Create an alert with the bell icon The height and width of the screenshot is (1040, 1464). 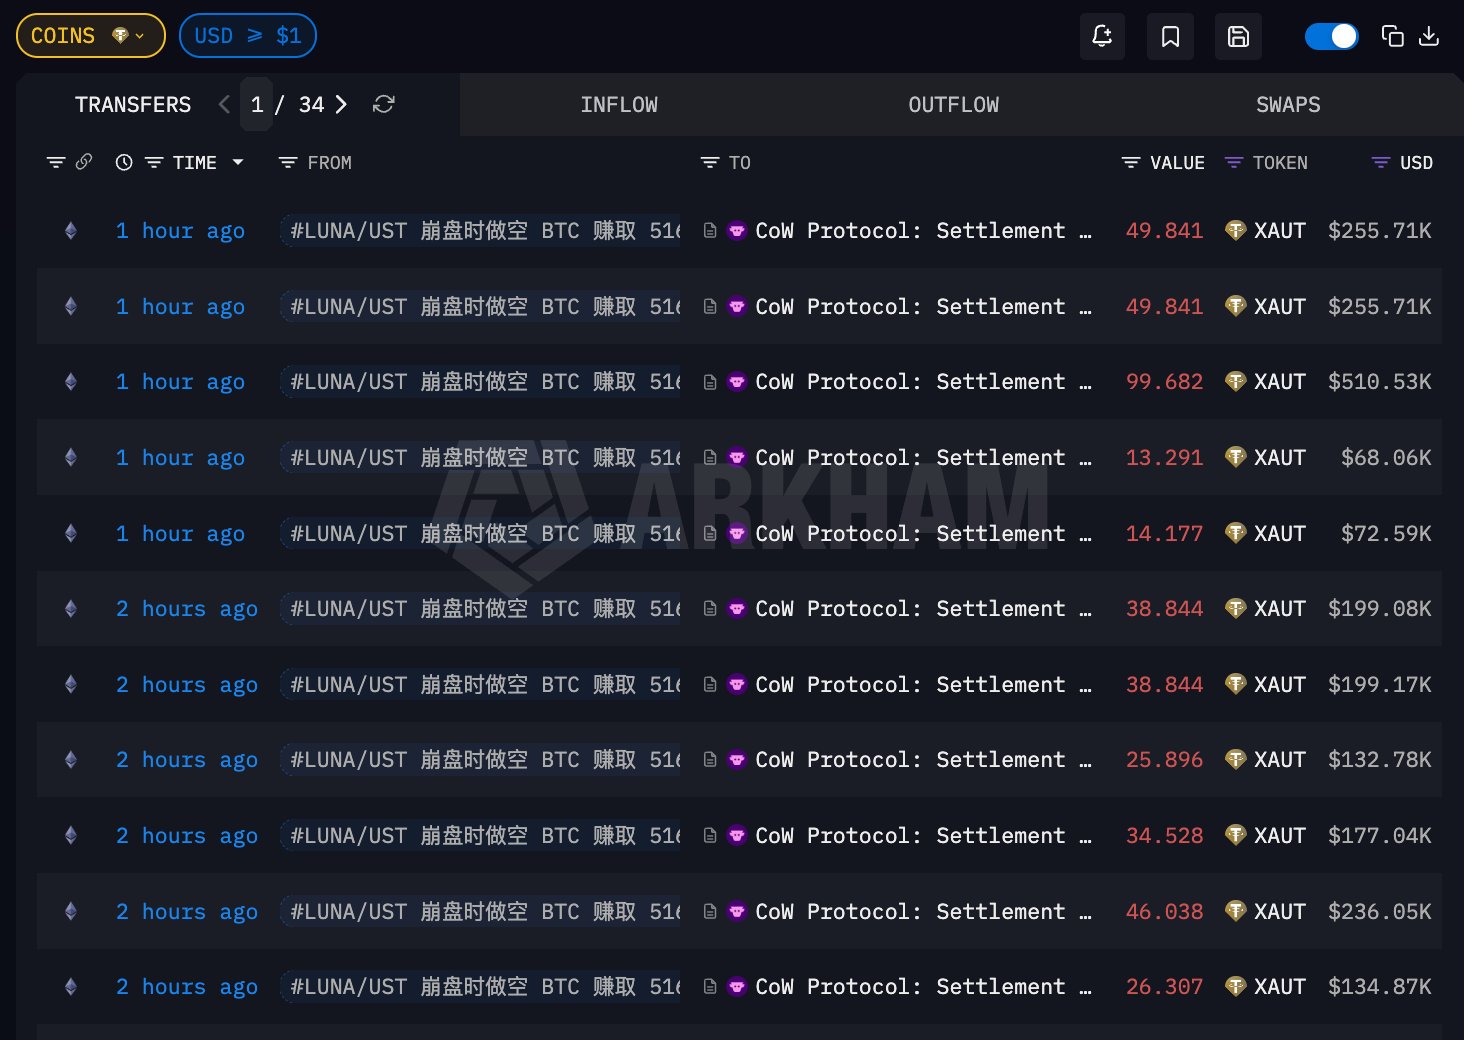tap(1102, 37)
